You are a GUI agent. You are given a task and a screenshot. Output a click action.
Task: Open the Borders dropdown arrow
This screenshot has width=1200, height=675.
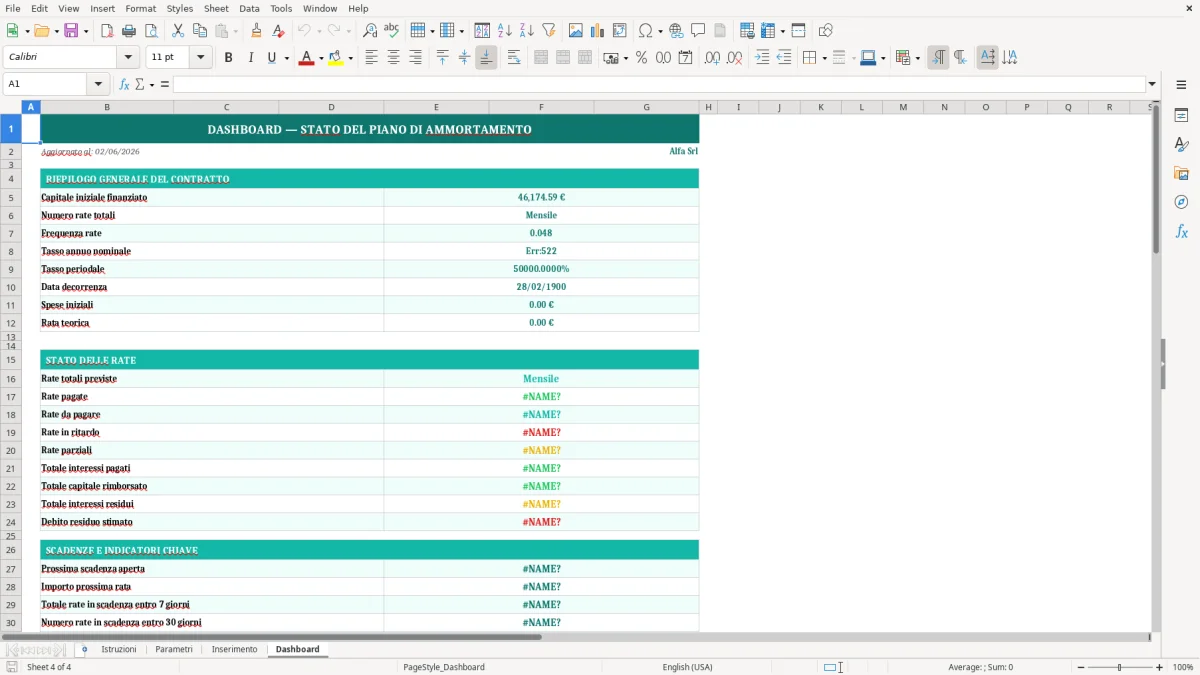tap(824, 58)
